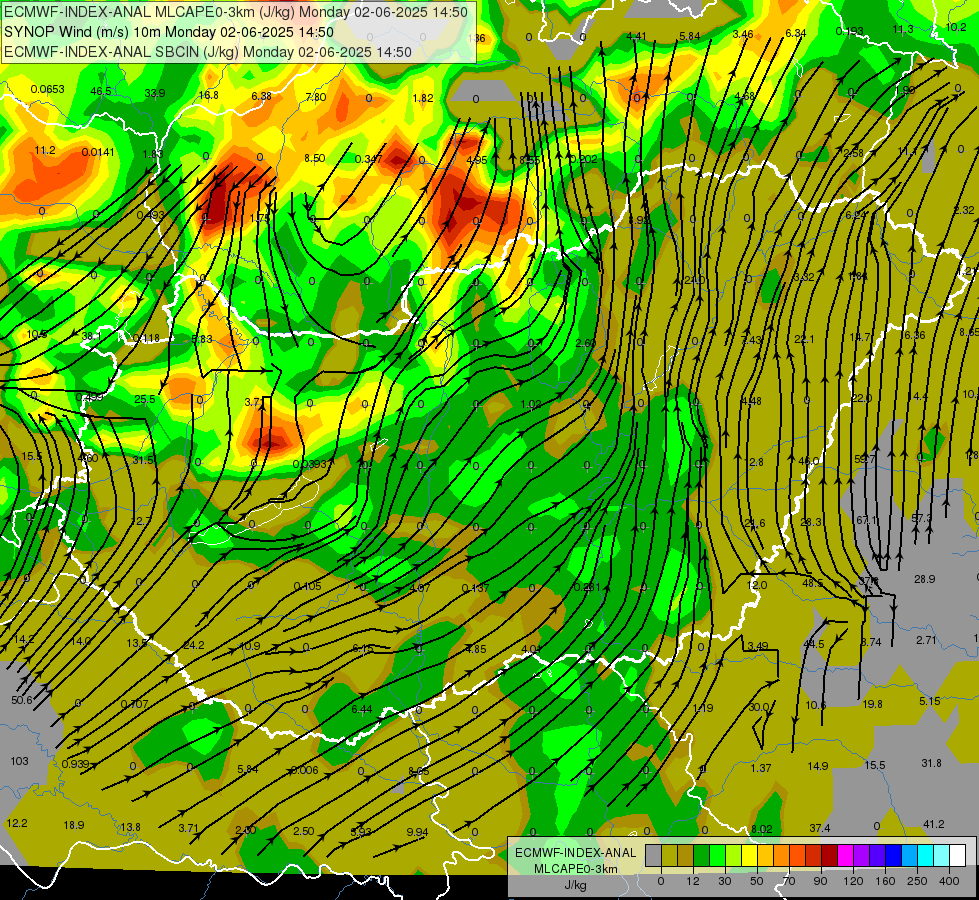This screenshot has height=900, width=979.
Task: Select the magenta swatch before 120 in legend
Action: click(x=845, y=855)
